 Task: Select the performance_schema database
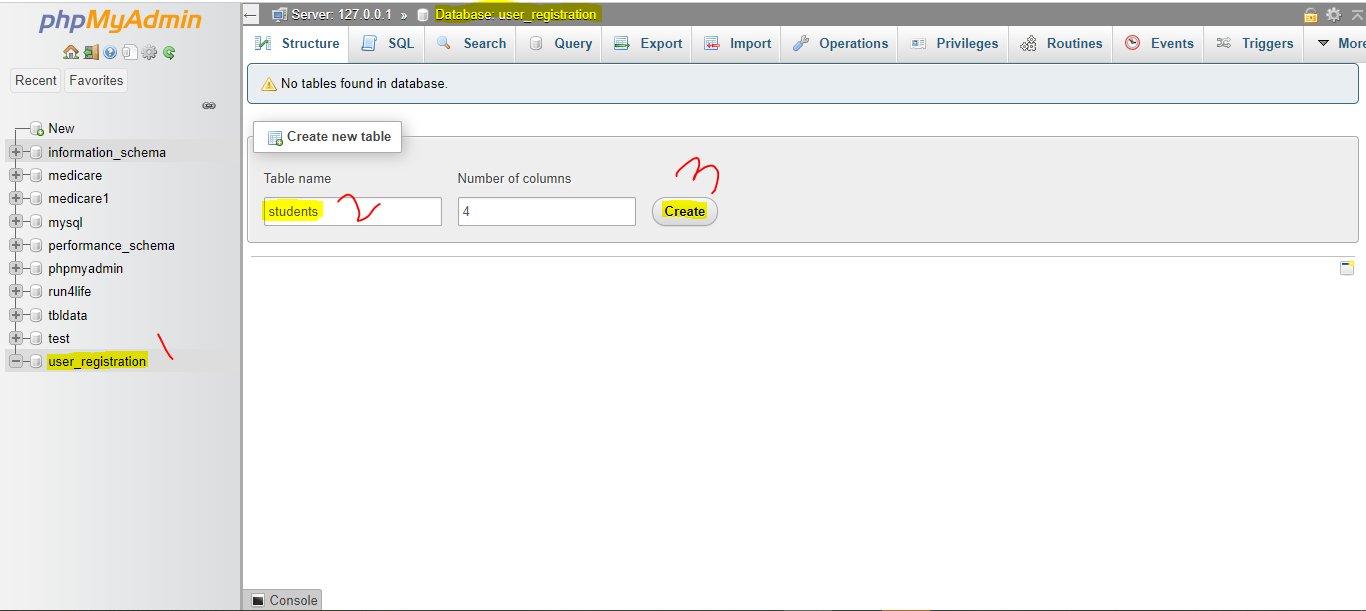point(111,245)
